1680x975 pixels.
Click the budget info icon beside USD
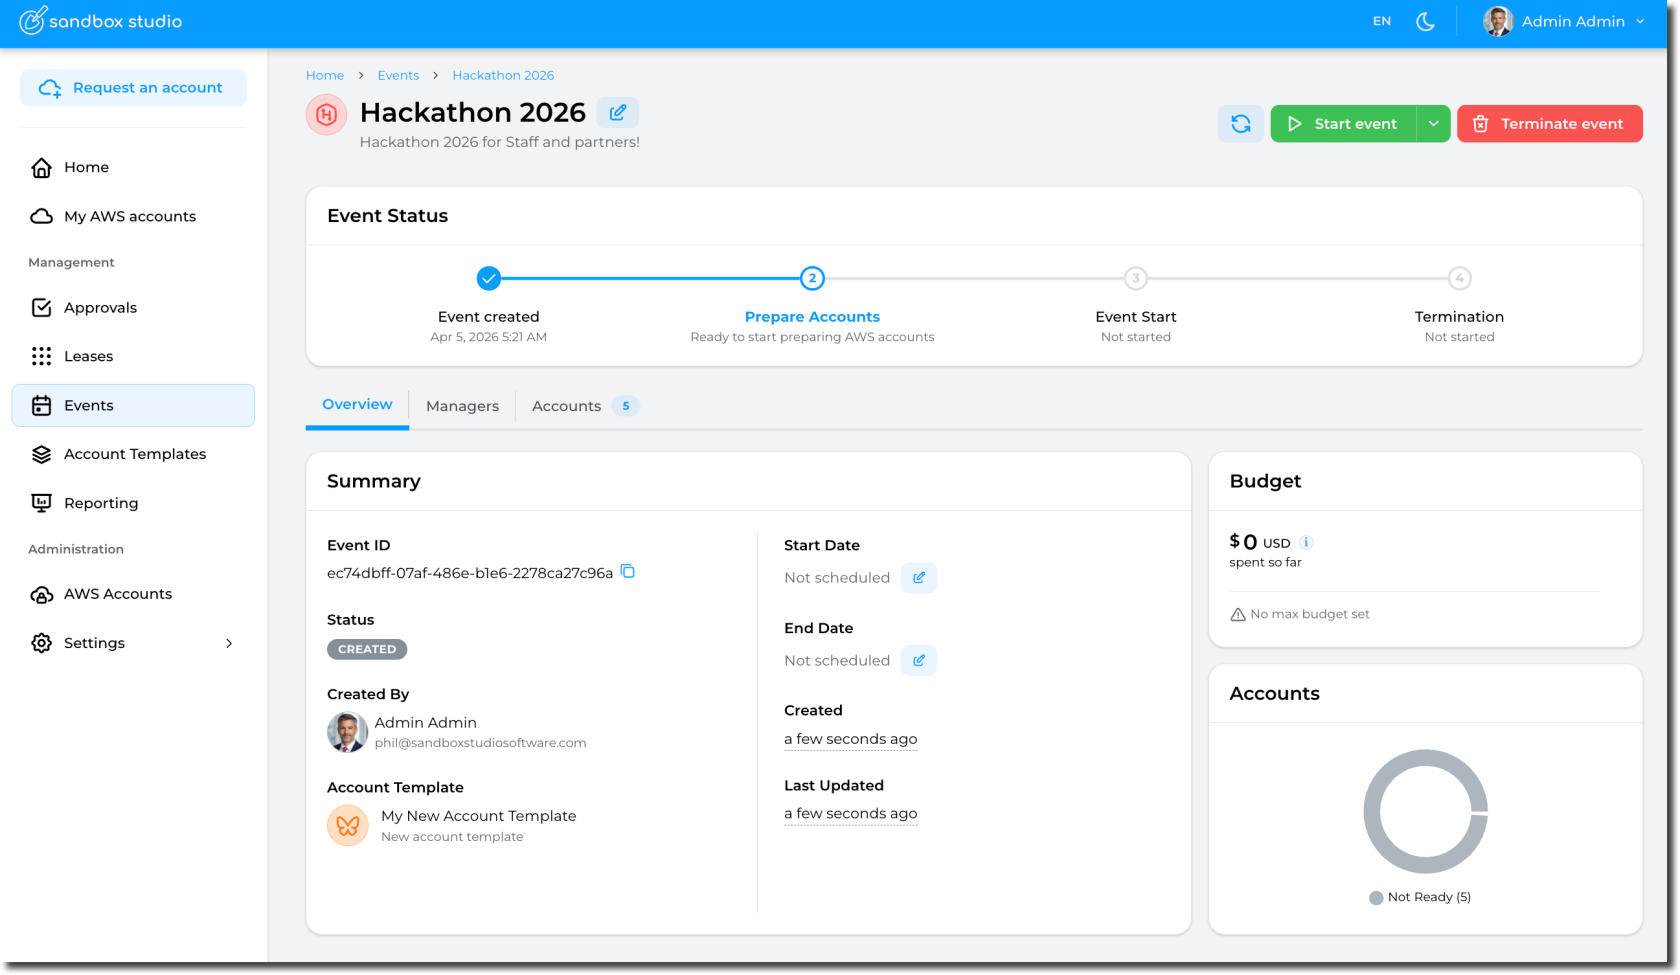(1306, 543)
